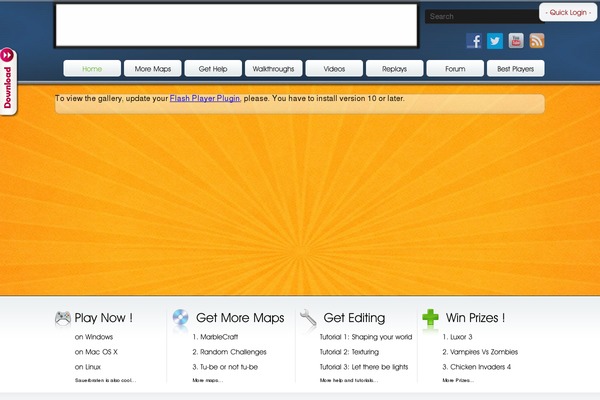Follow the Flash Player Plugin link
The image size is (600, 400).
click(205, 98)
